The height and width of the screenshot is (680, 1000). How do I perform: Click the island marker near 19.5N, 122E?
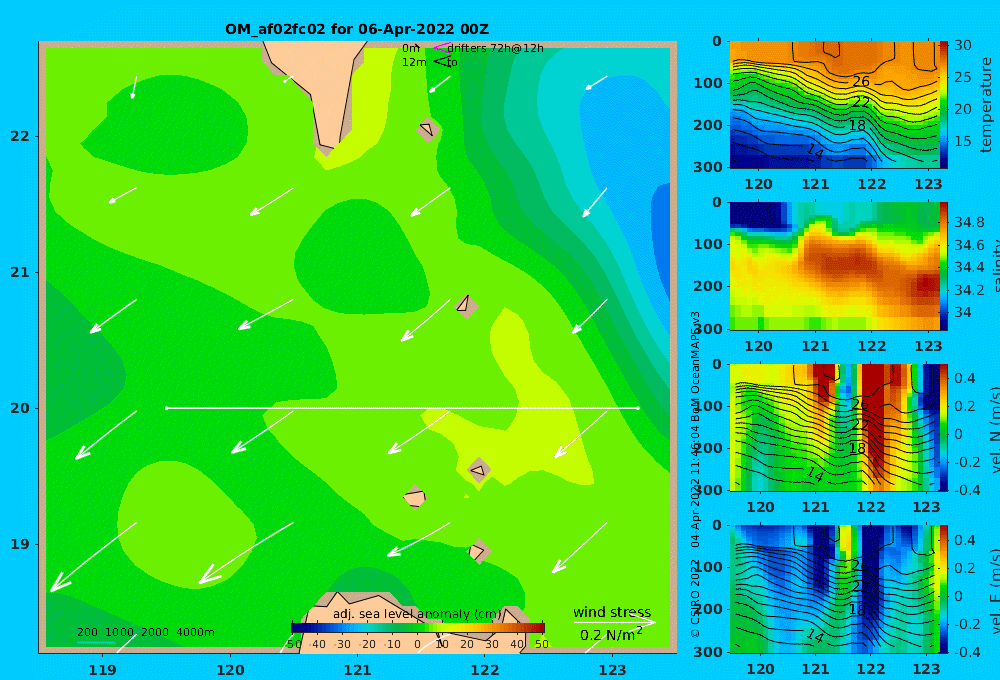click(479, 471)
